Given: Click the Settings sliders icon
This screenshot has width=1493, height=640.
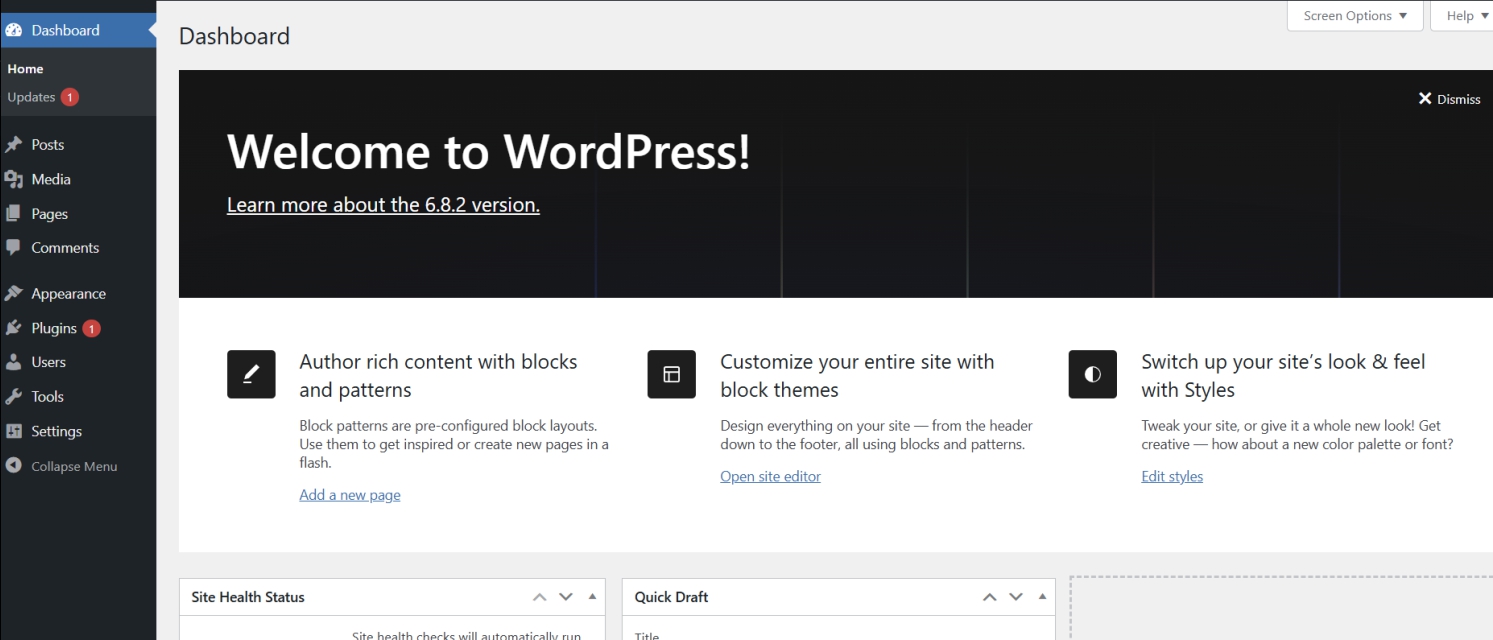Looking at the screenshot, I should pos(14,431).
